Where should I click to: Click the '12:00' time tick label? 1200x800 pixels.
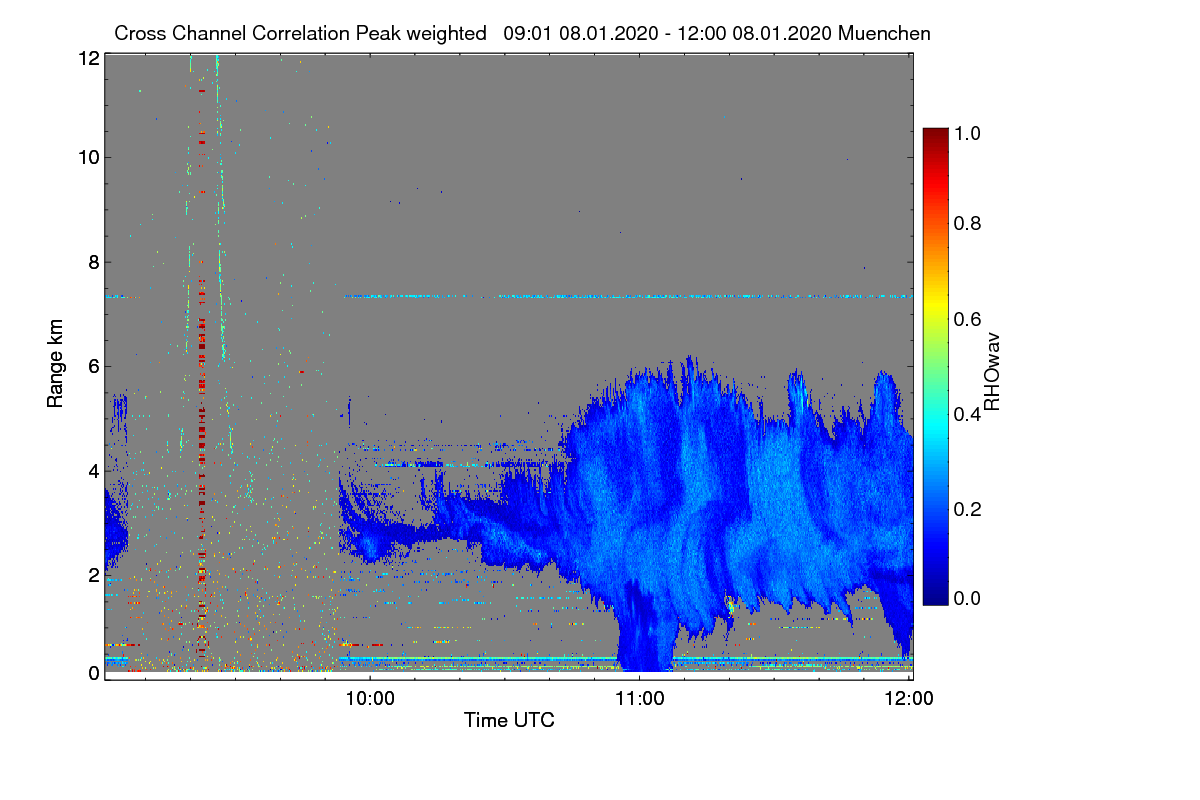pos(910,699)
